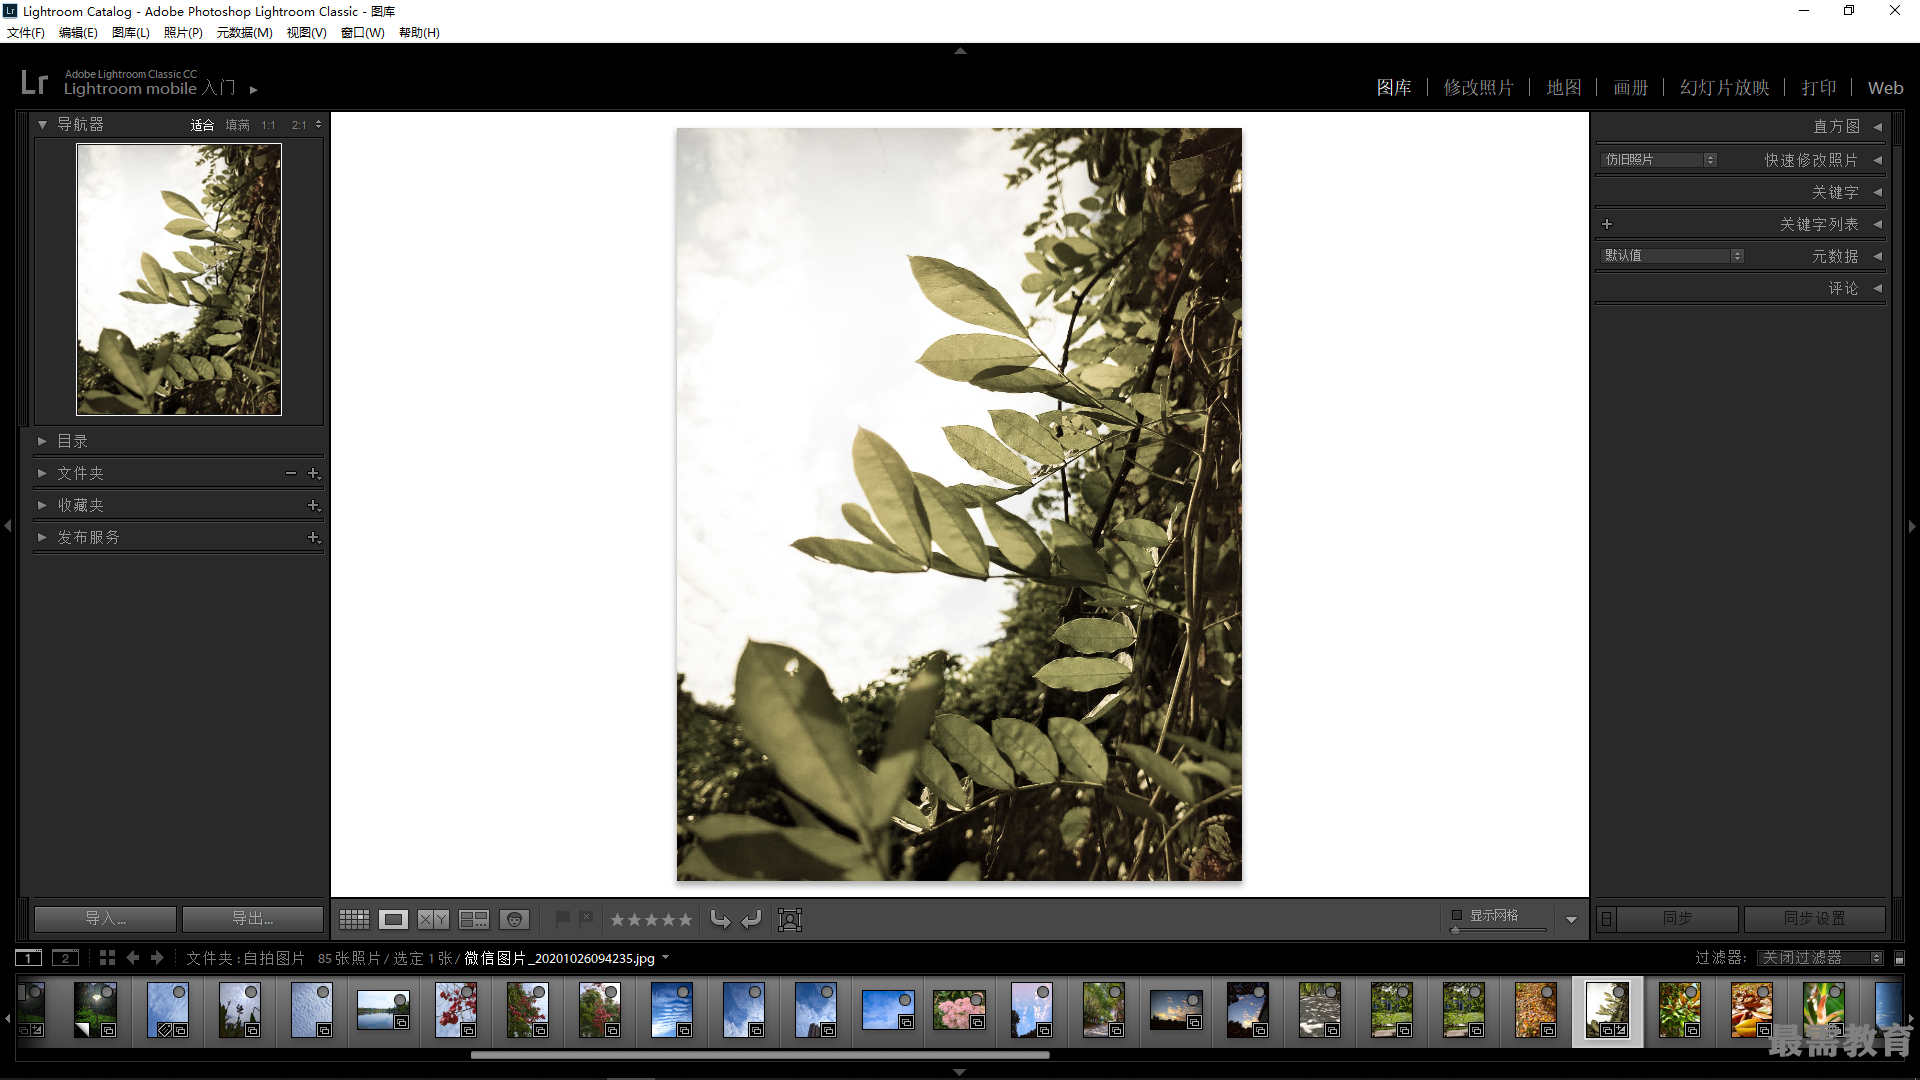This screenshot has height=1080, width=1920.
Task: Set navigator zoom to 1:1
Action: [x=268, y=125]
